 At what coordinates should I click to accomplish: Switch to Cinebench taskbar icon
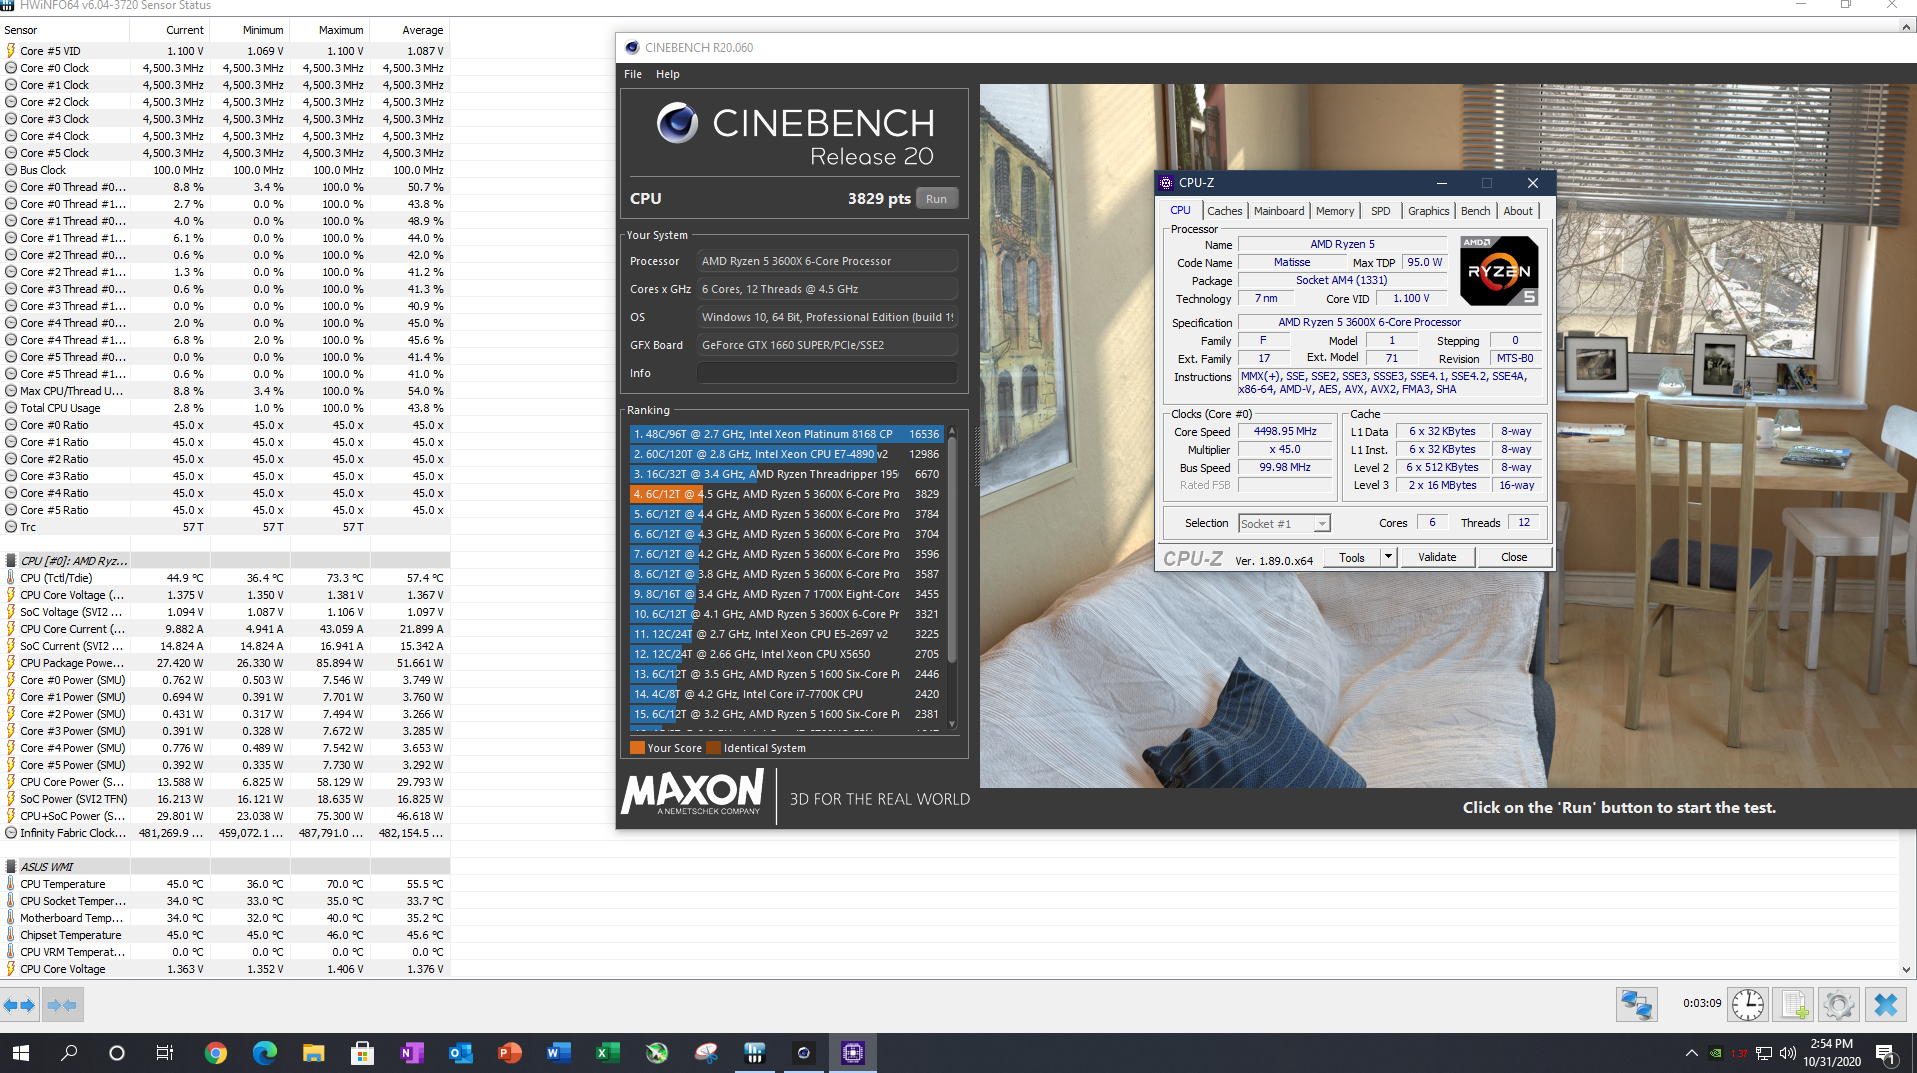[803, 1053]
